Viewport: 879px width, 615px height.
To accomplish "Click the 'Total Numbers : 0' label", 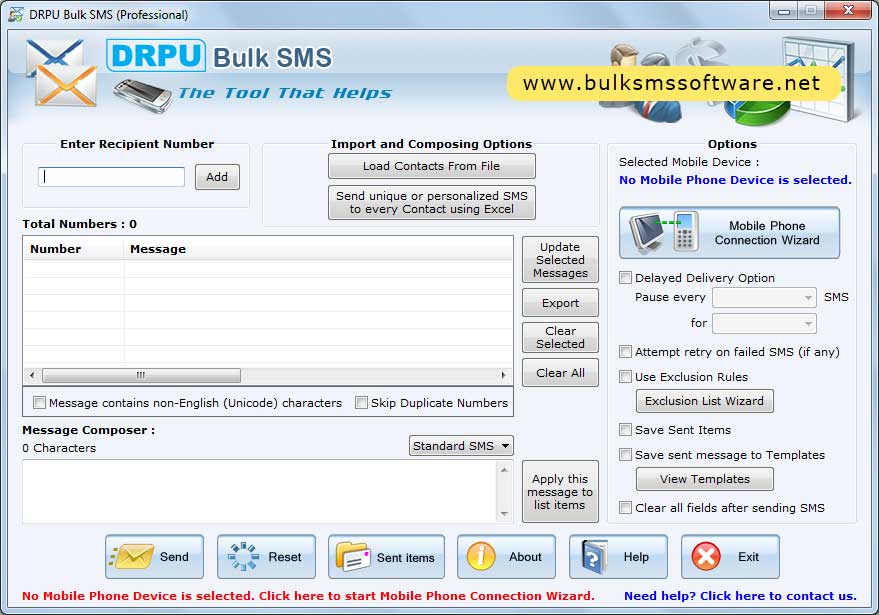I will [80, 224].
